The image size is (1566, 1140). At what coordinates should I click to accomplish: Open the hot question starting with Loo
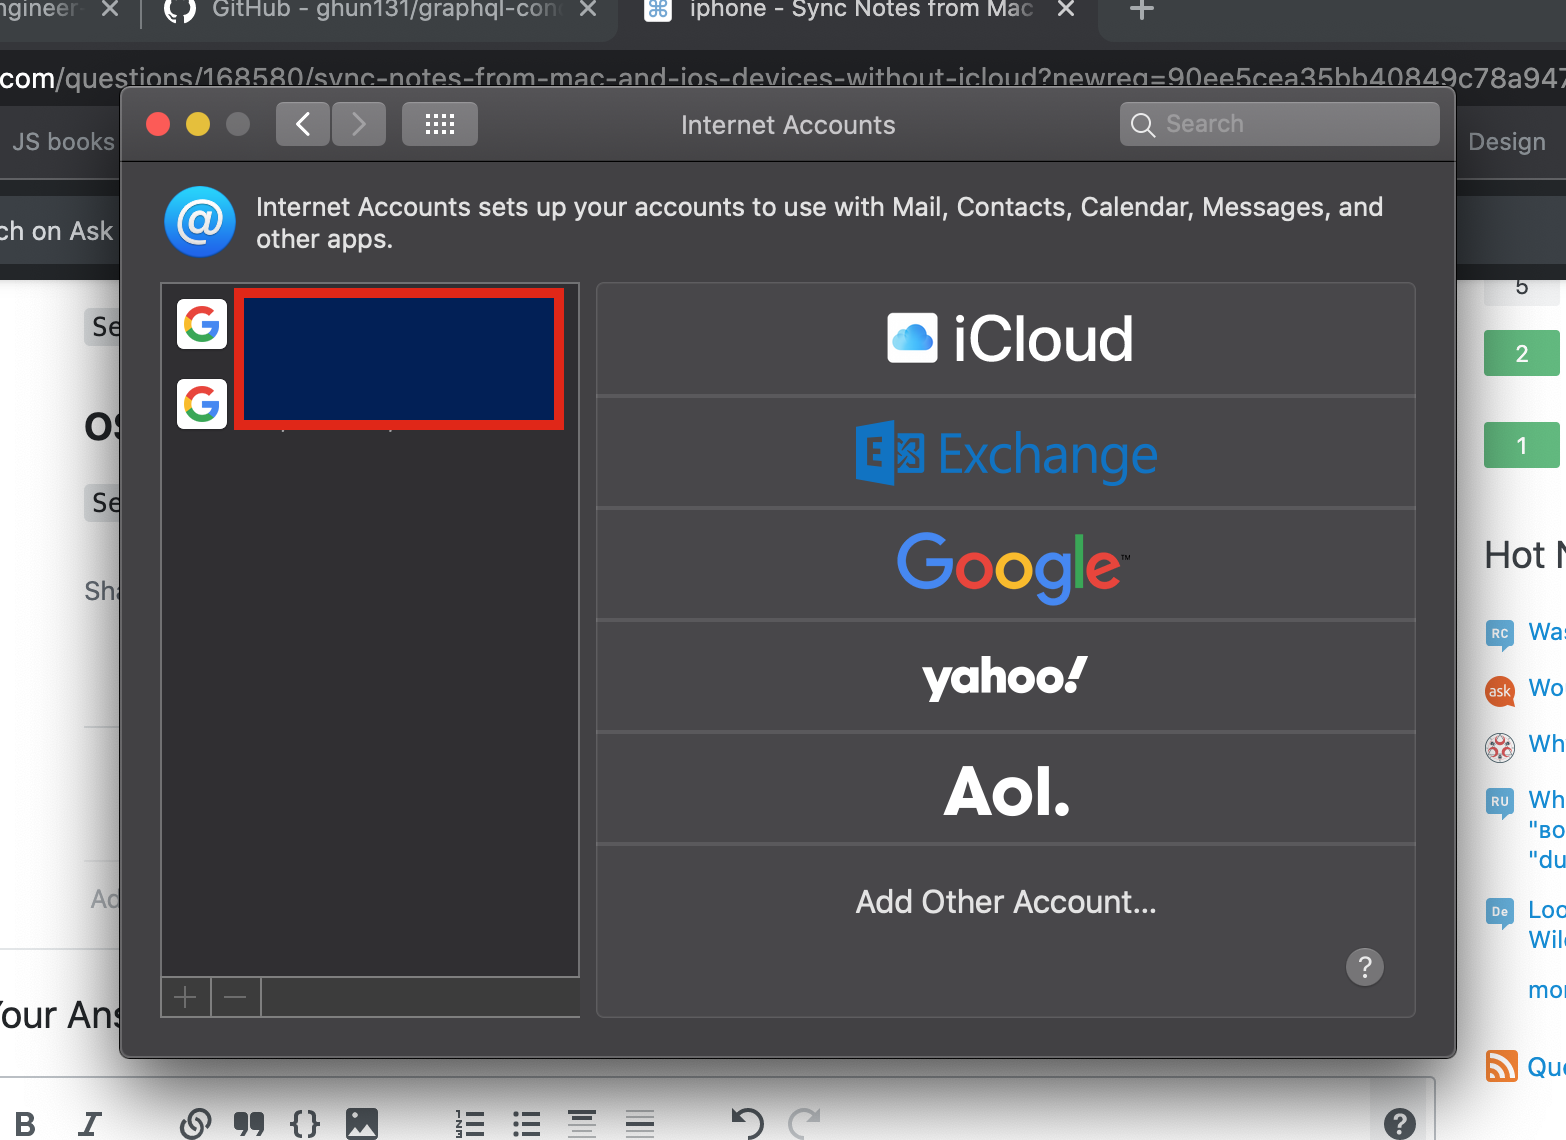(x=1546, y=924)
